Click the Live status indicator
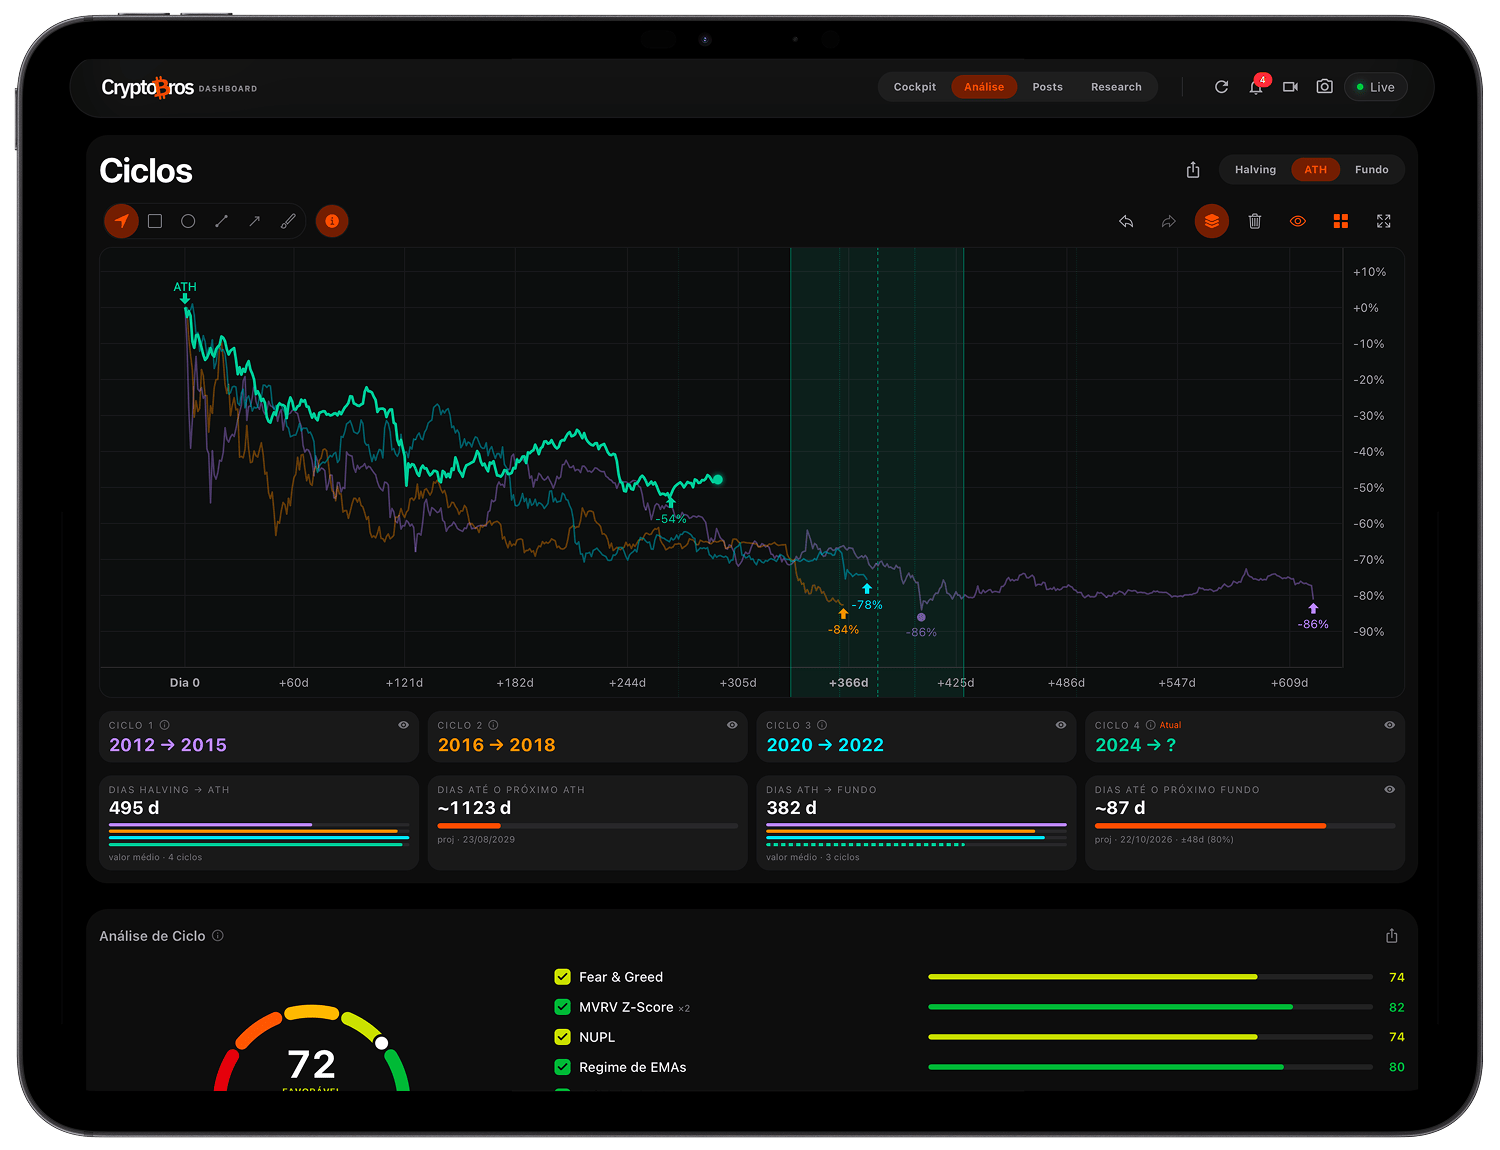Image resolution: width=1500 pixels, height=1150 pixels. click(x=1376, y=87)
